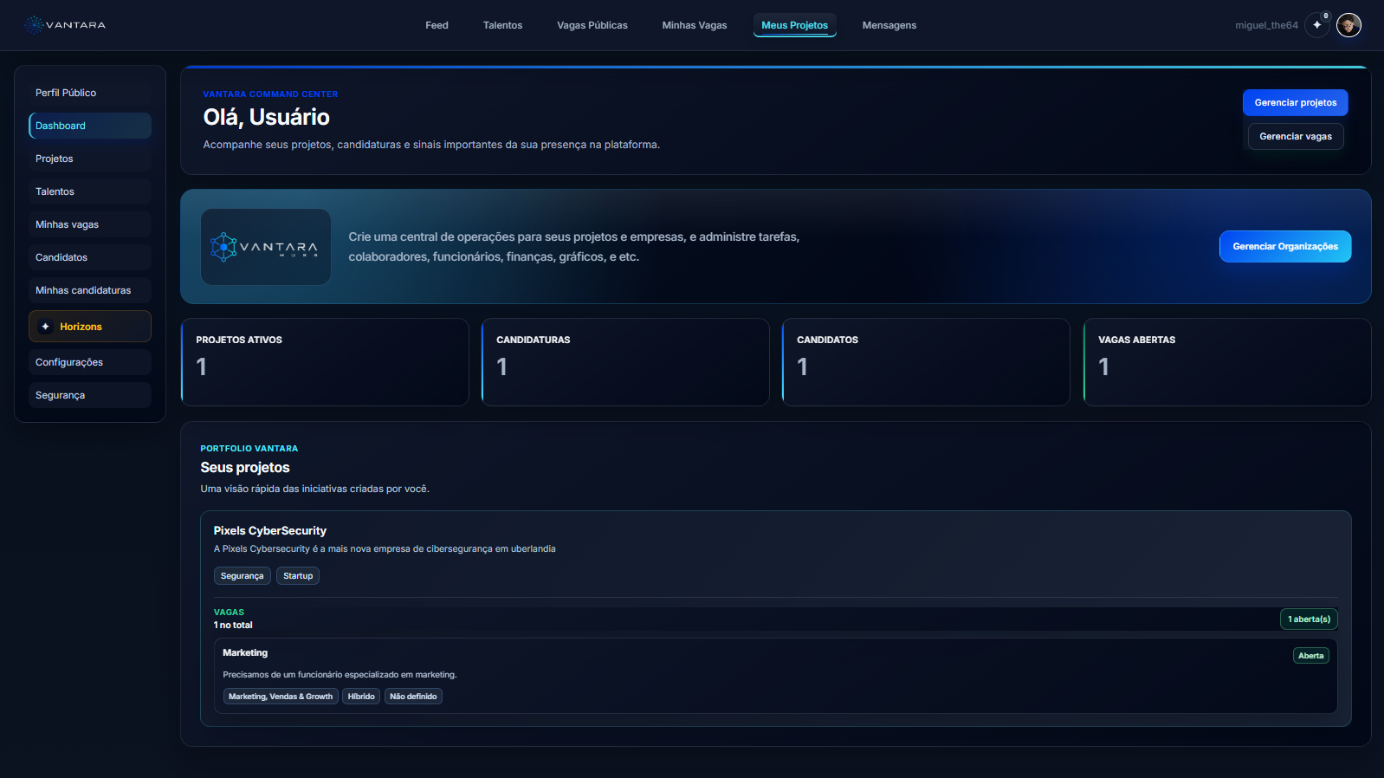Click the Vantara Work logo thumbnail

[x=266, y=247]
